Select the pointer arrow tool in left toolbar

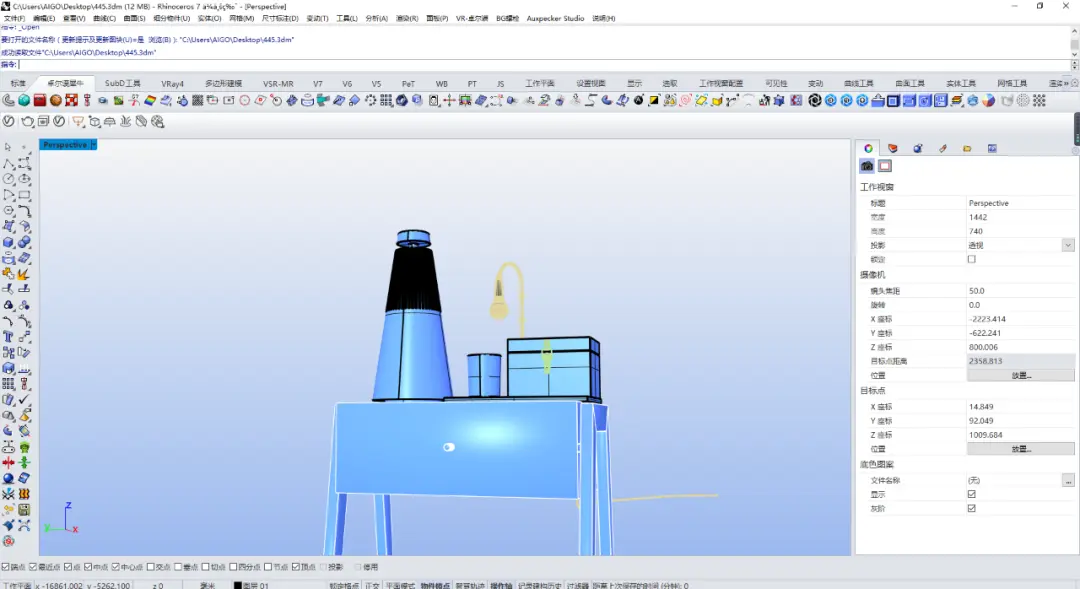(x=8, y=147)
